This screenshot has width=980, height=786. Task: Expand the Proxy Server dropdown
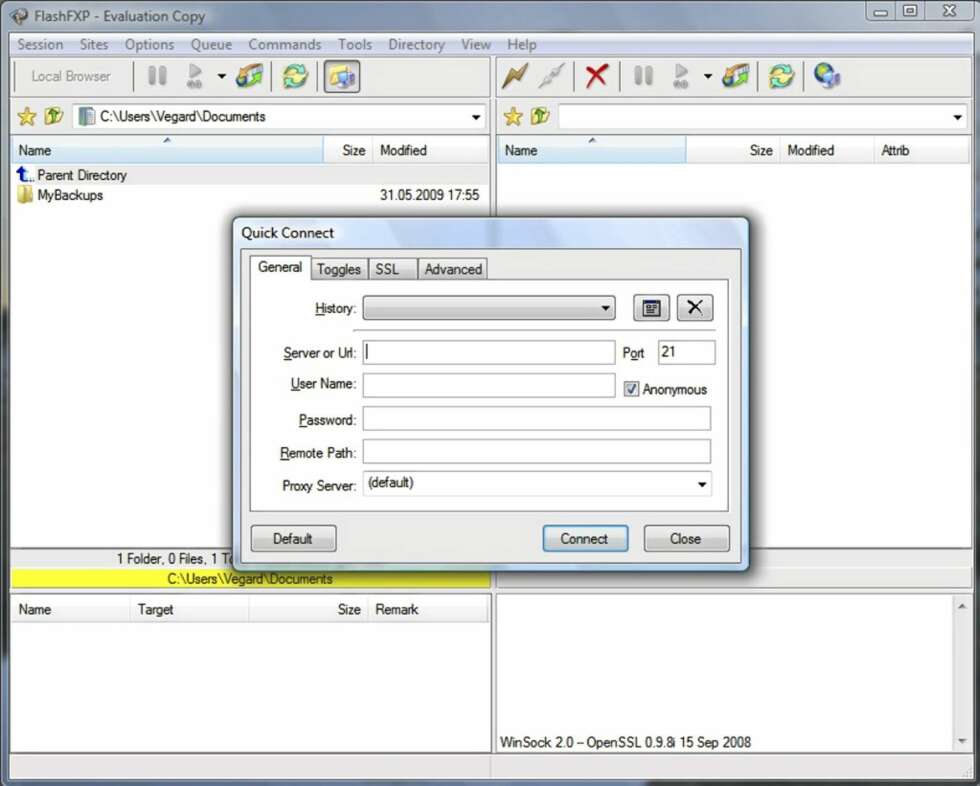click(701, 484)
